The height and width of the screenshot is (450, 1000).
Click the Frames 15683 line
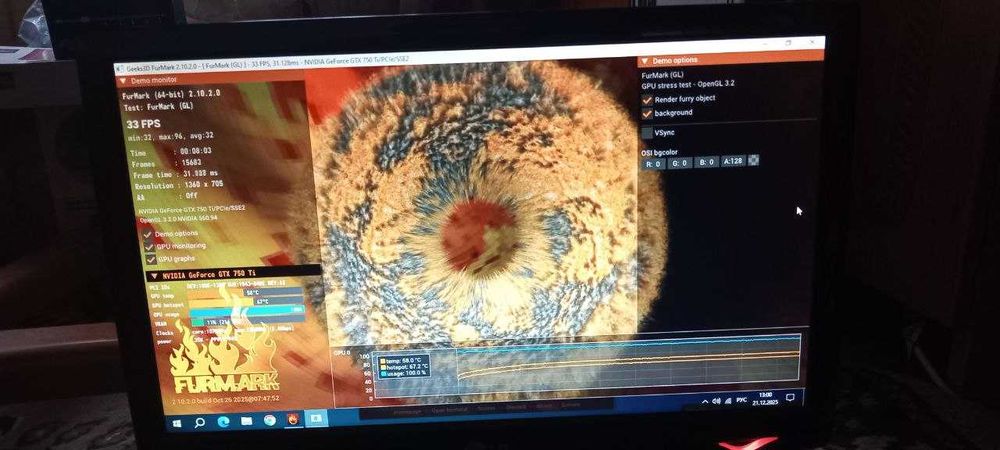pyautogui.click(x=166, y=163)
